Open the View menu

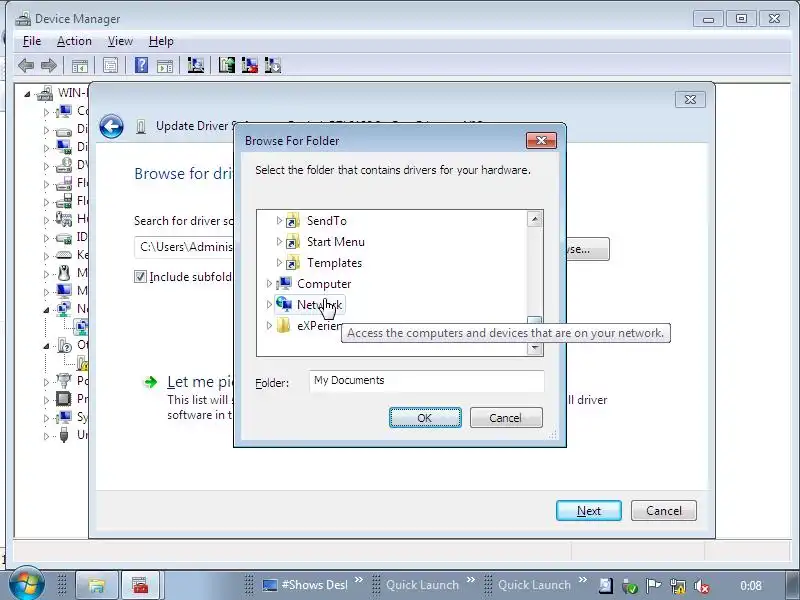(x=120, y=41)
